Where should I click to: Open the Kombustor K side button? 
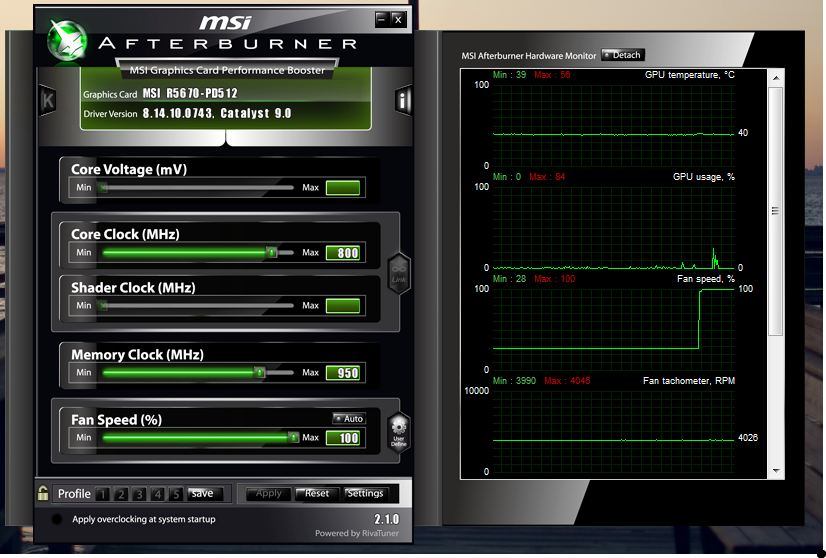48,100
